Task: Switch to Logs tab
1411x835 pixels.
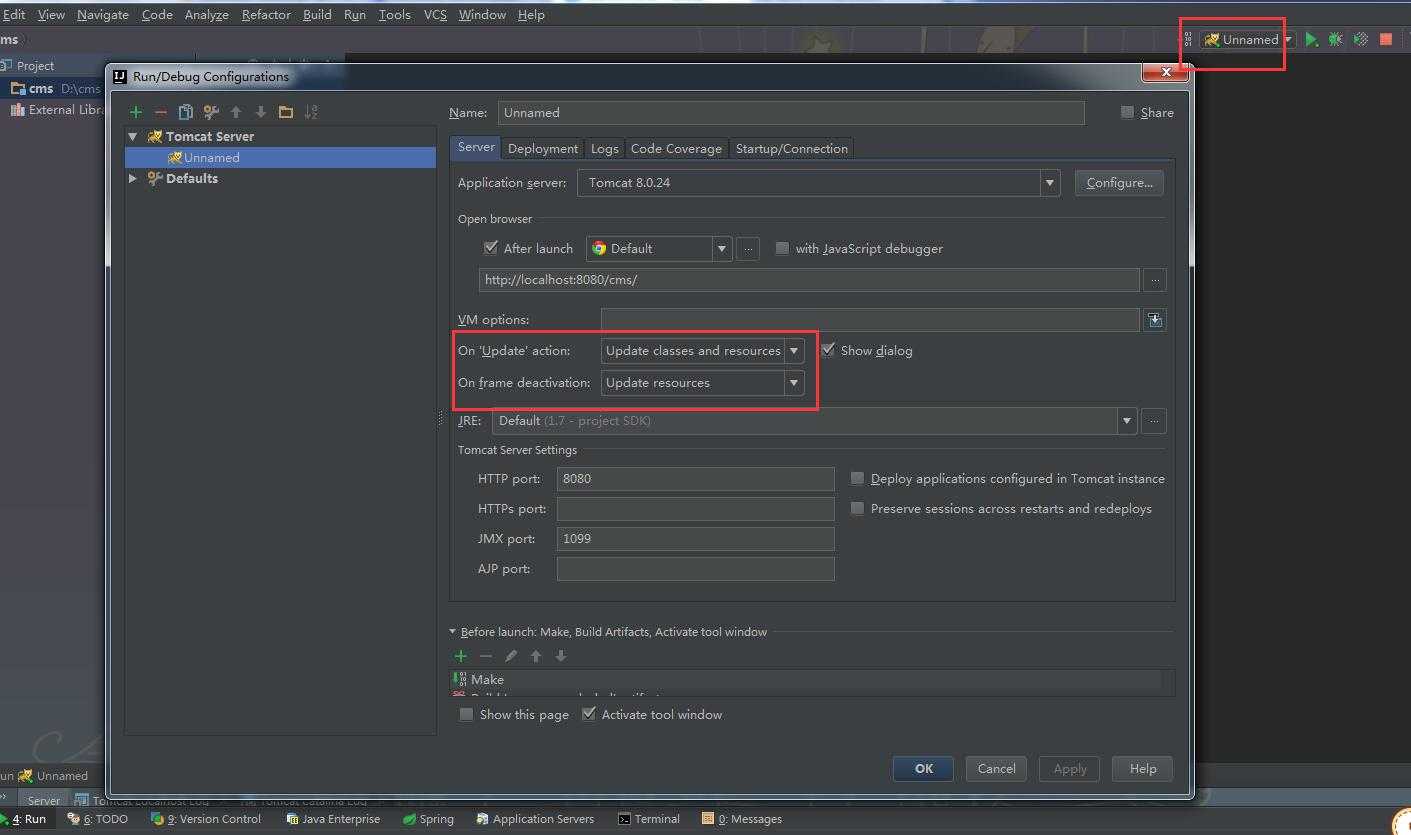Action: tap(604, 148)
